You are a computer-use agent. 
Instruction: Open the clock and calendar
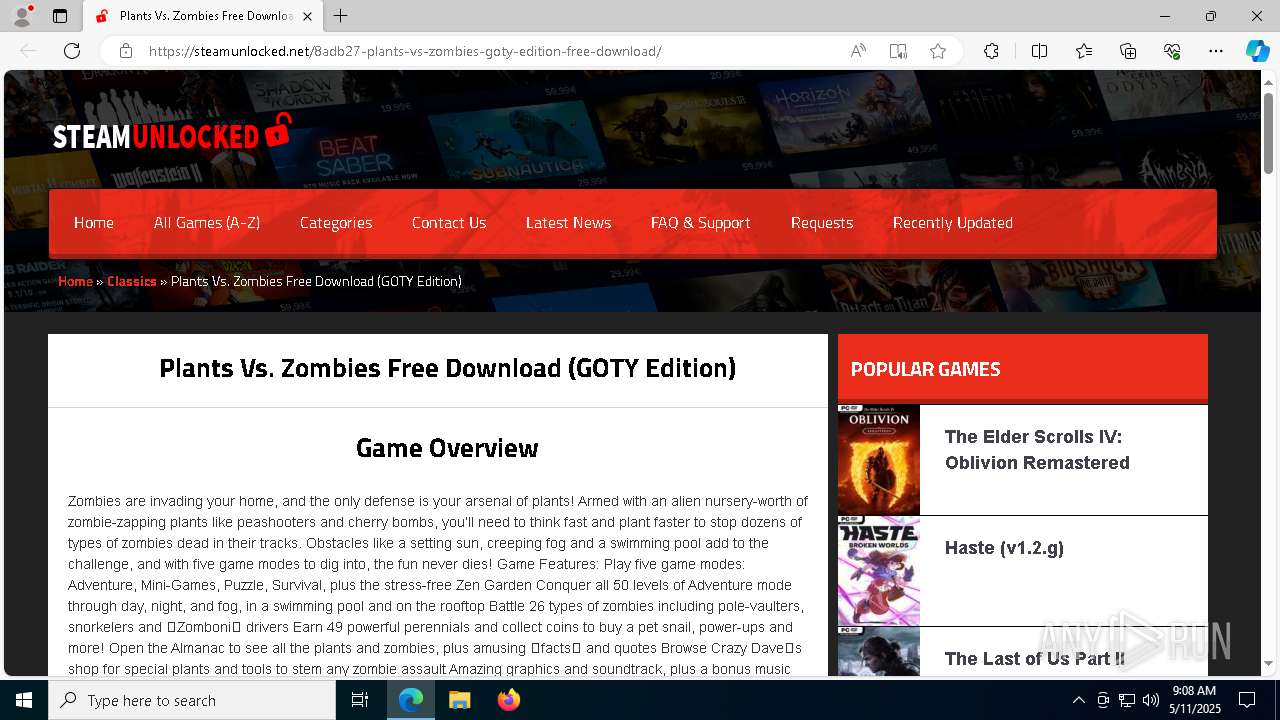pos(1194,700)
